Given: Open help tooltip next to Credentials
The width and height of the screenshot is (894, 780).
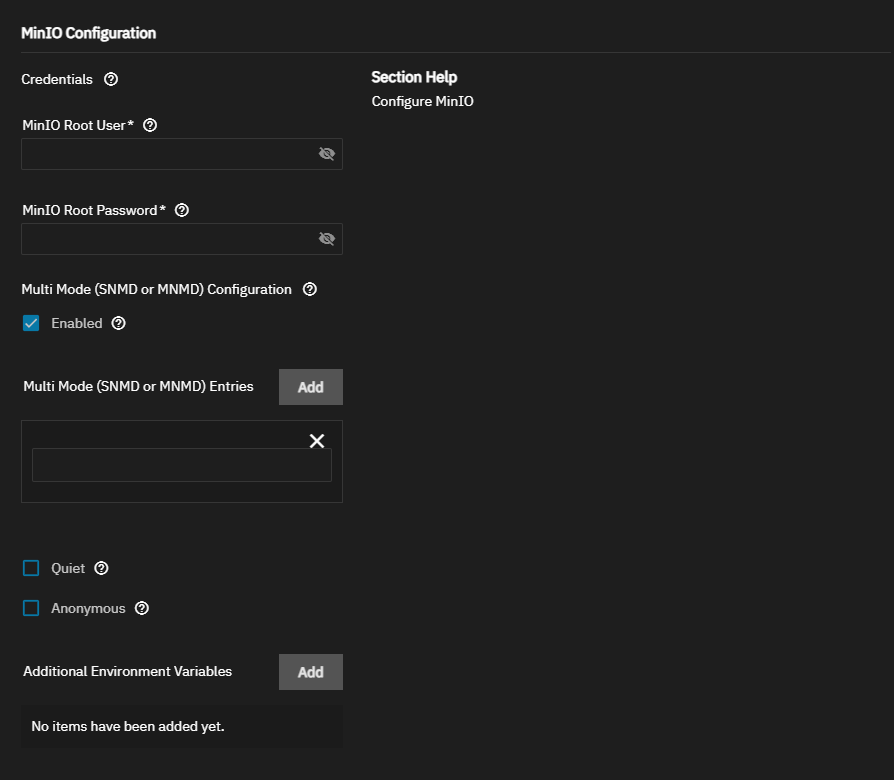Looking at the screenshot, I should (x=111, y=79).
